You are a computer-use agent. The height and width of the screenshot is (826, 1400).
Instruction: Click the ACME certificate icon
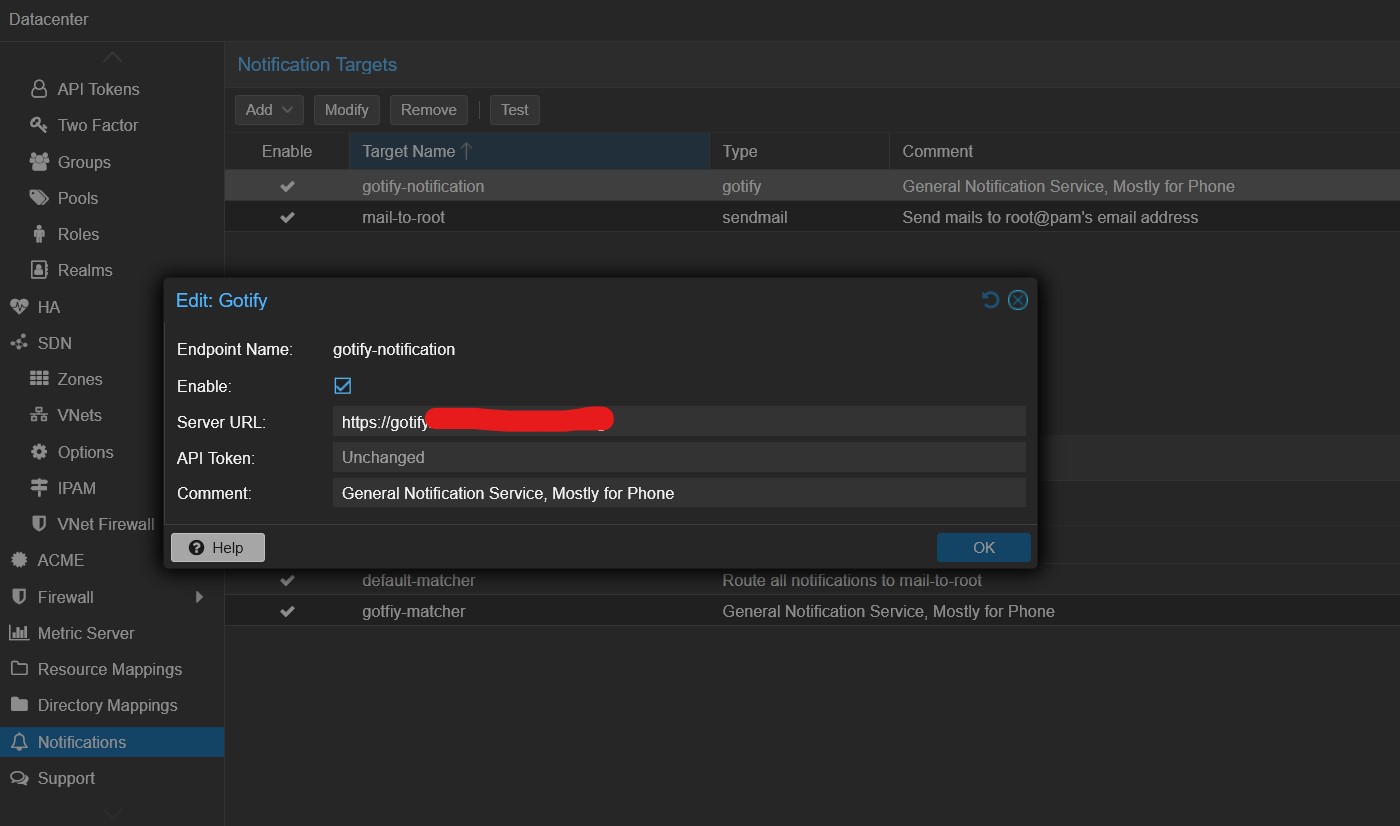pos(19,560)
